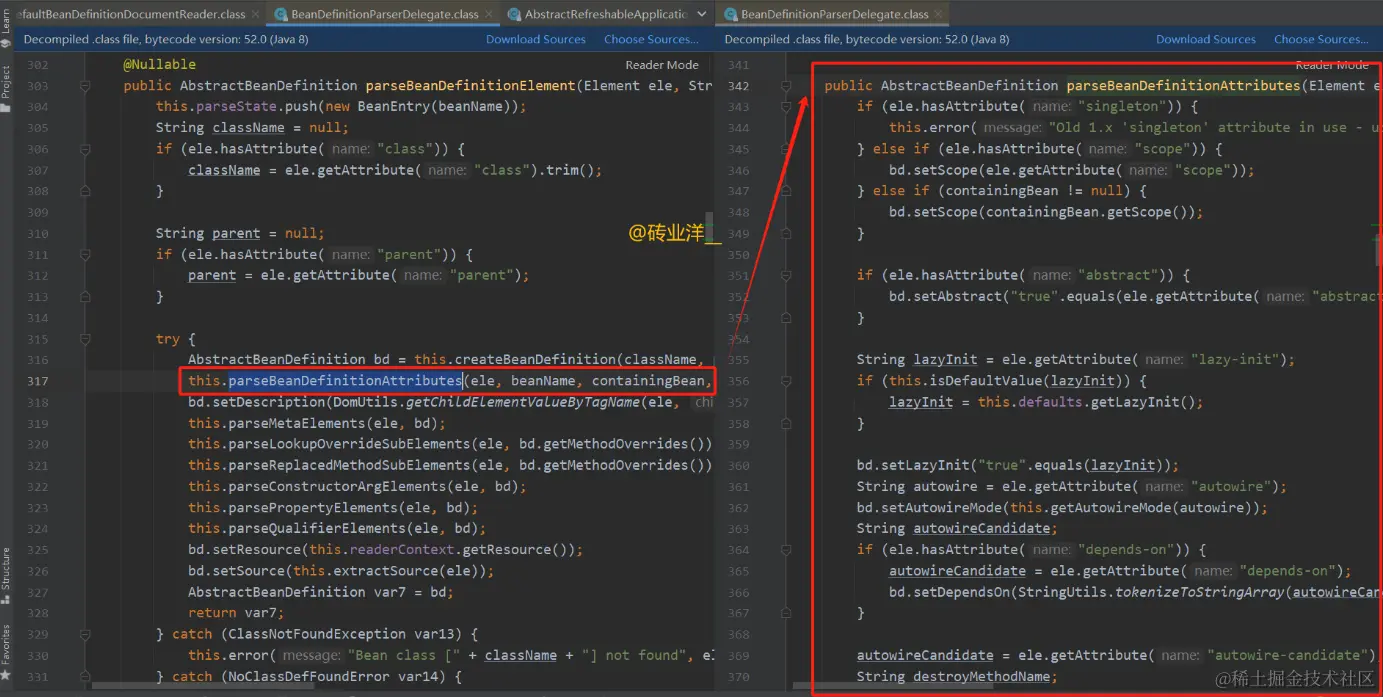
Task: Click parseLookupOverrideSubElements on line 320
Action: pyautogui.click(x=351, y=444)
